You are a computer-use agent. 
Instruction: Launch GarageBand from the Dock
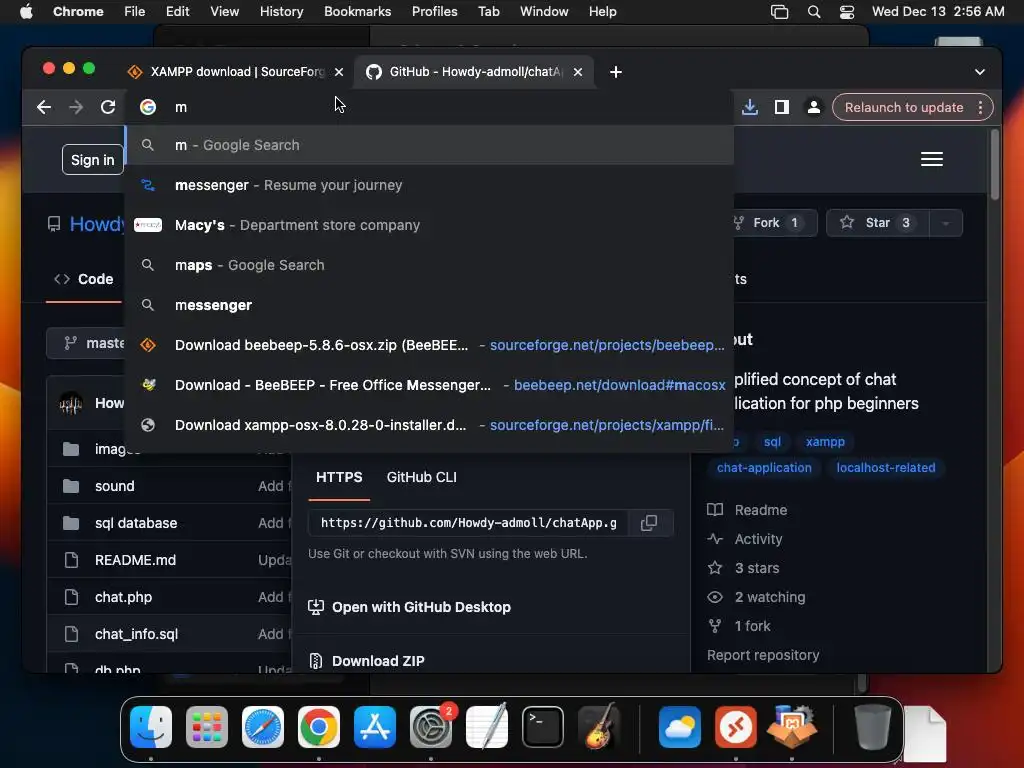pyautogui.click(x=599, y=727)
